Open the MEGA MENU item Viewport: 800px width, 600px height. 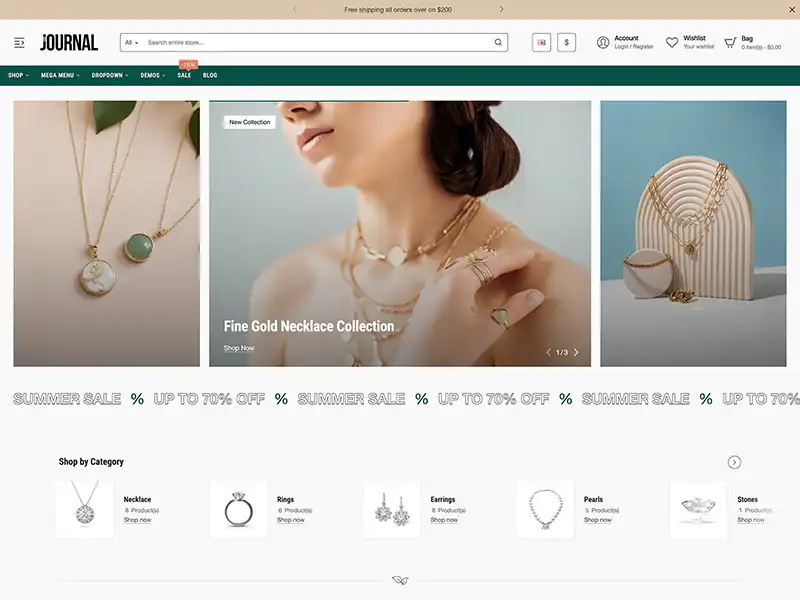tap(59, 74)
